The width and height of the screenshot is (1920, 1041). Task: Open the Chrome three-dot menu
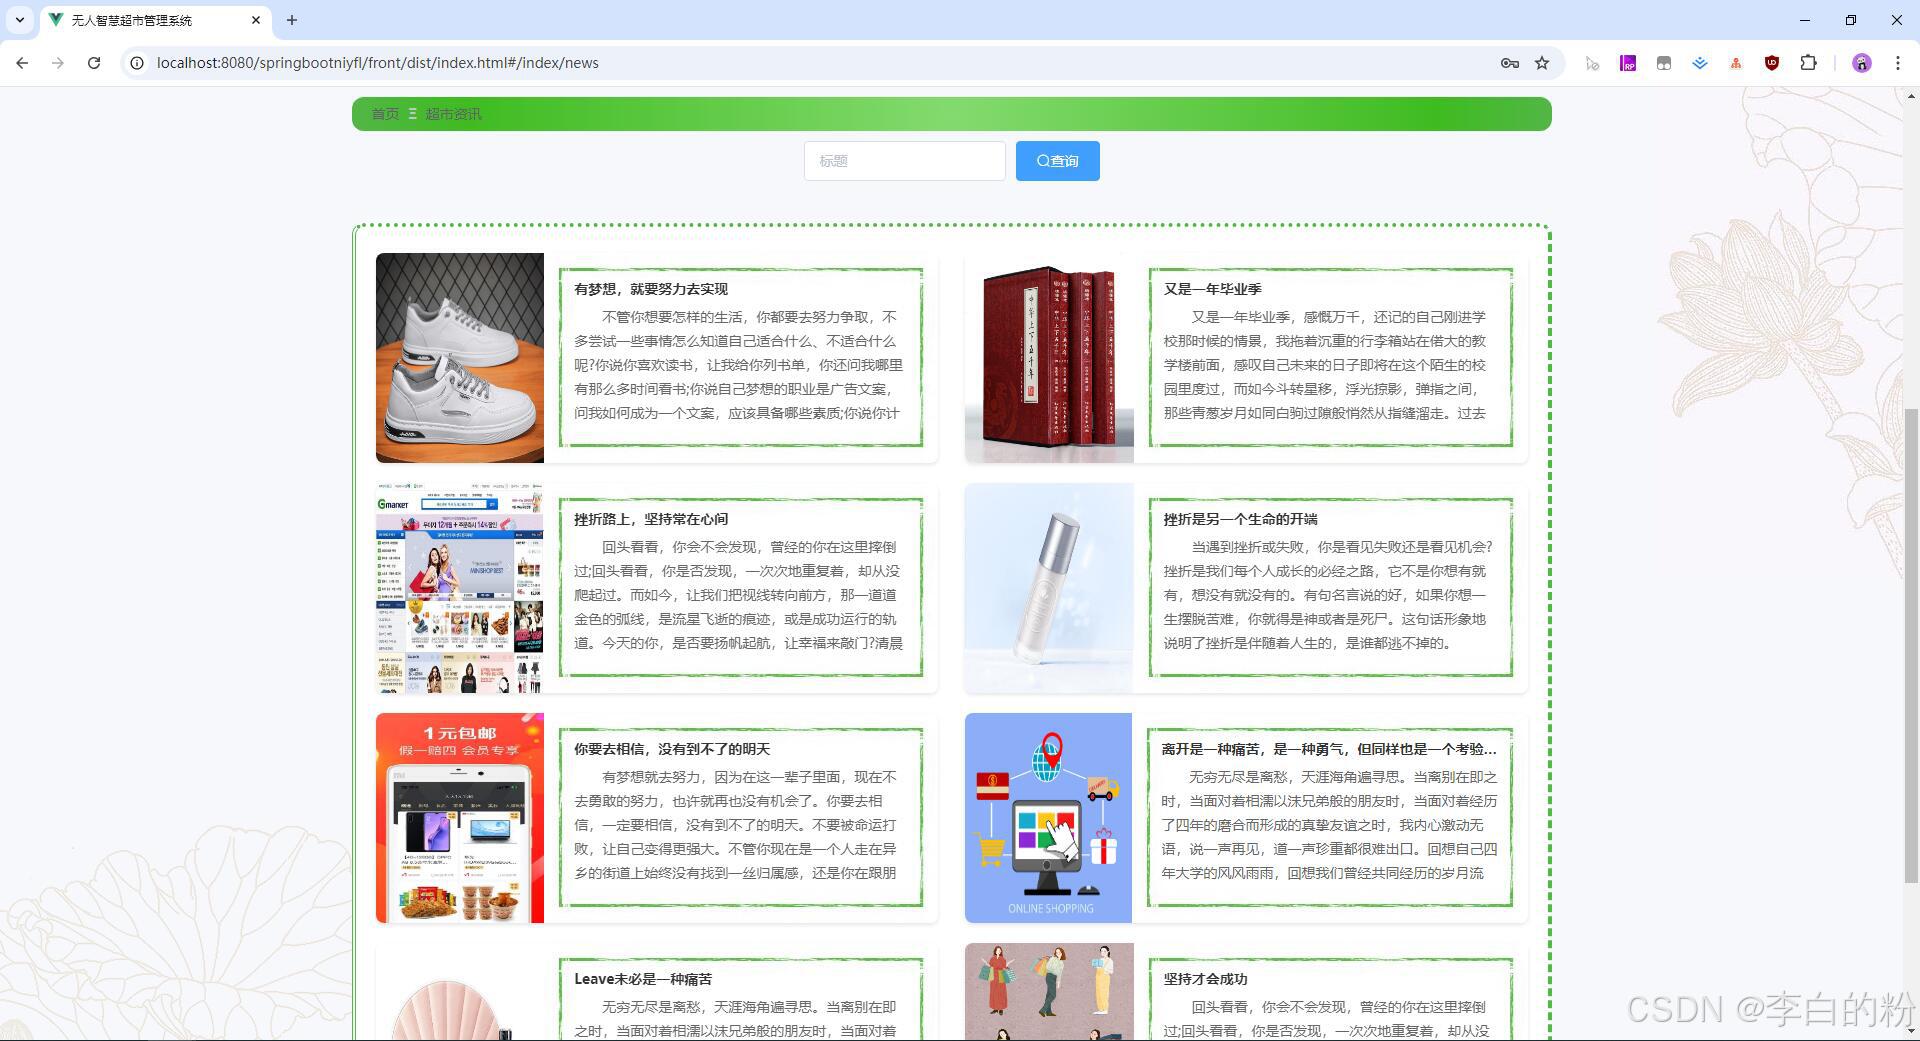click(1897, 63)
